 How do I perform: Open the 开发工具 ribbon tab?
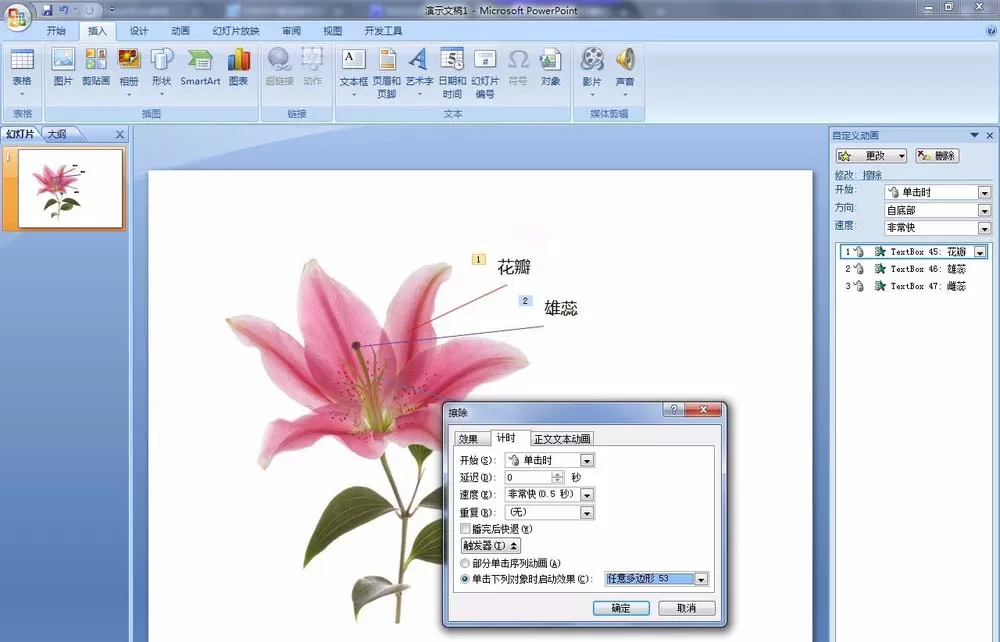(383, 31)
